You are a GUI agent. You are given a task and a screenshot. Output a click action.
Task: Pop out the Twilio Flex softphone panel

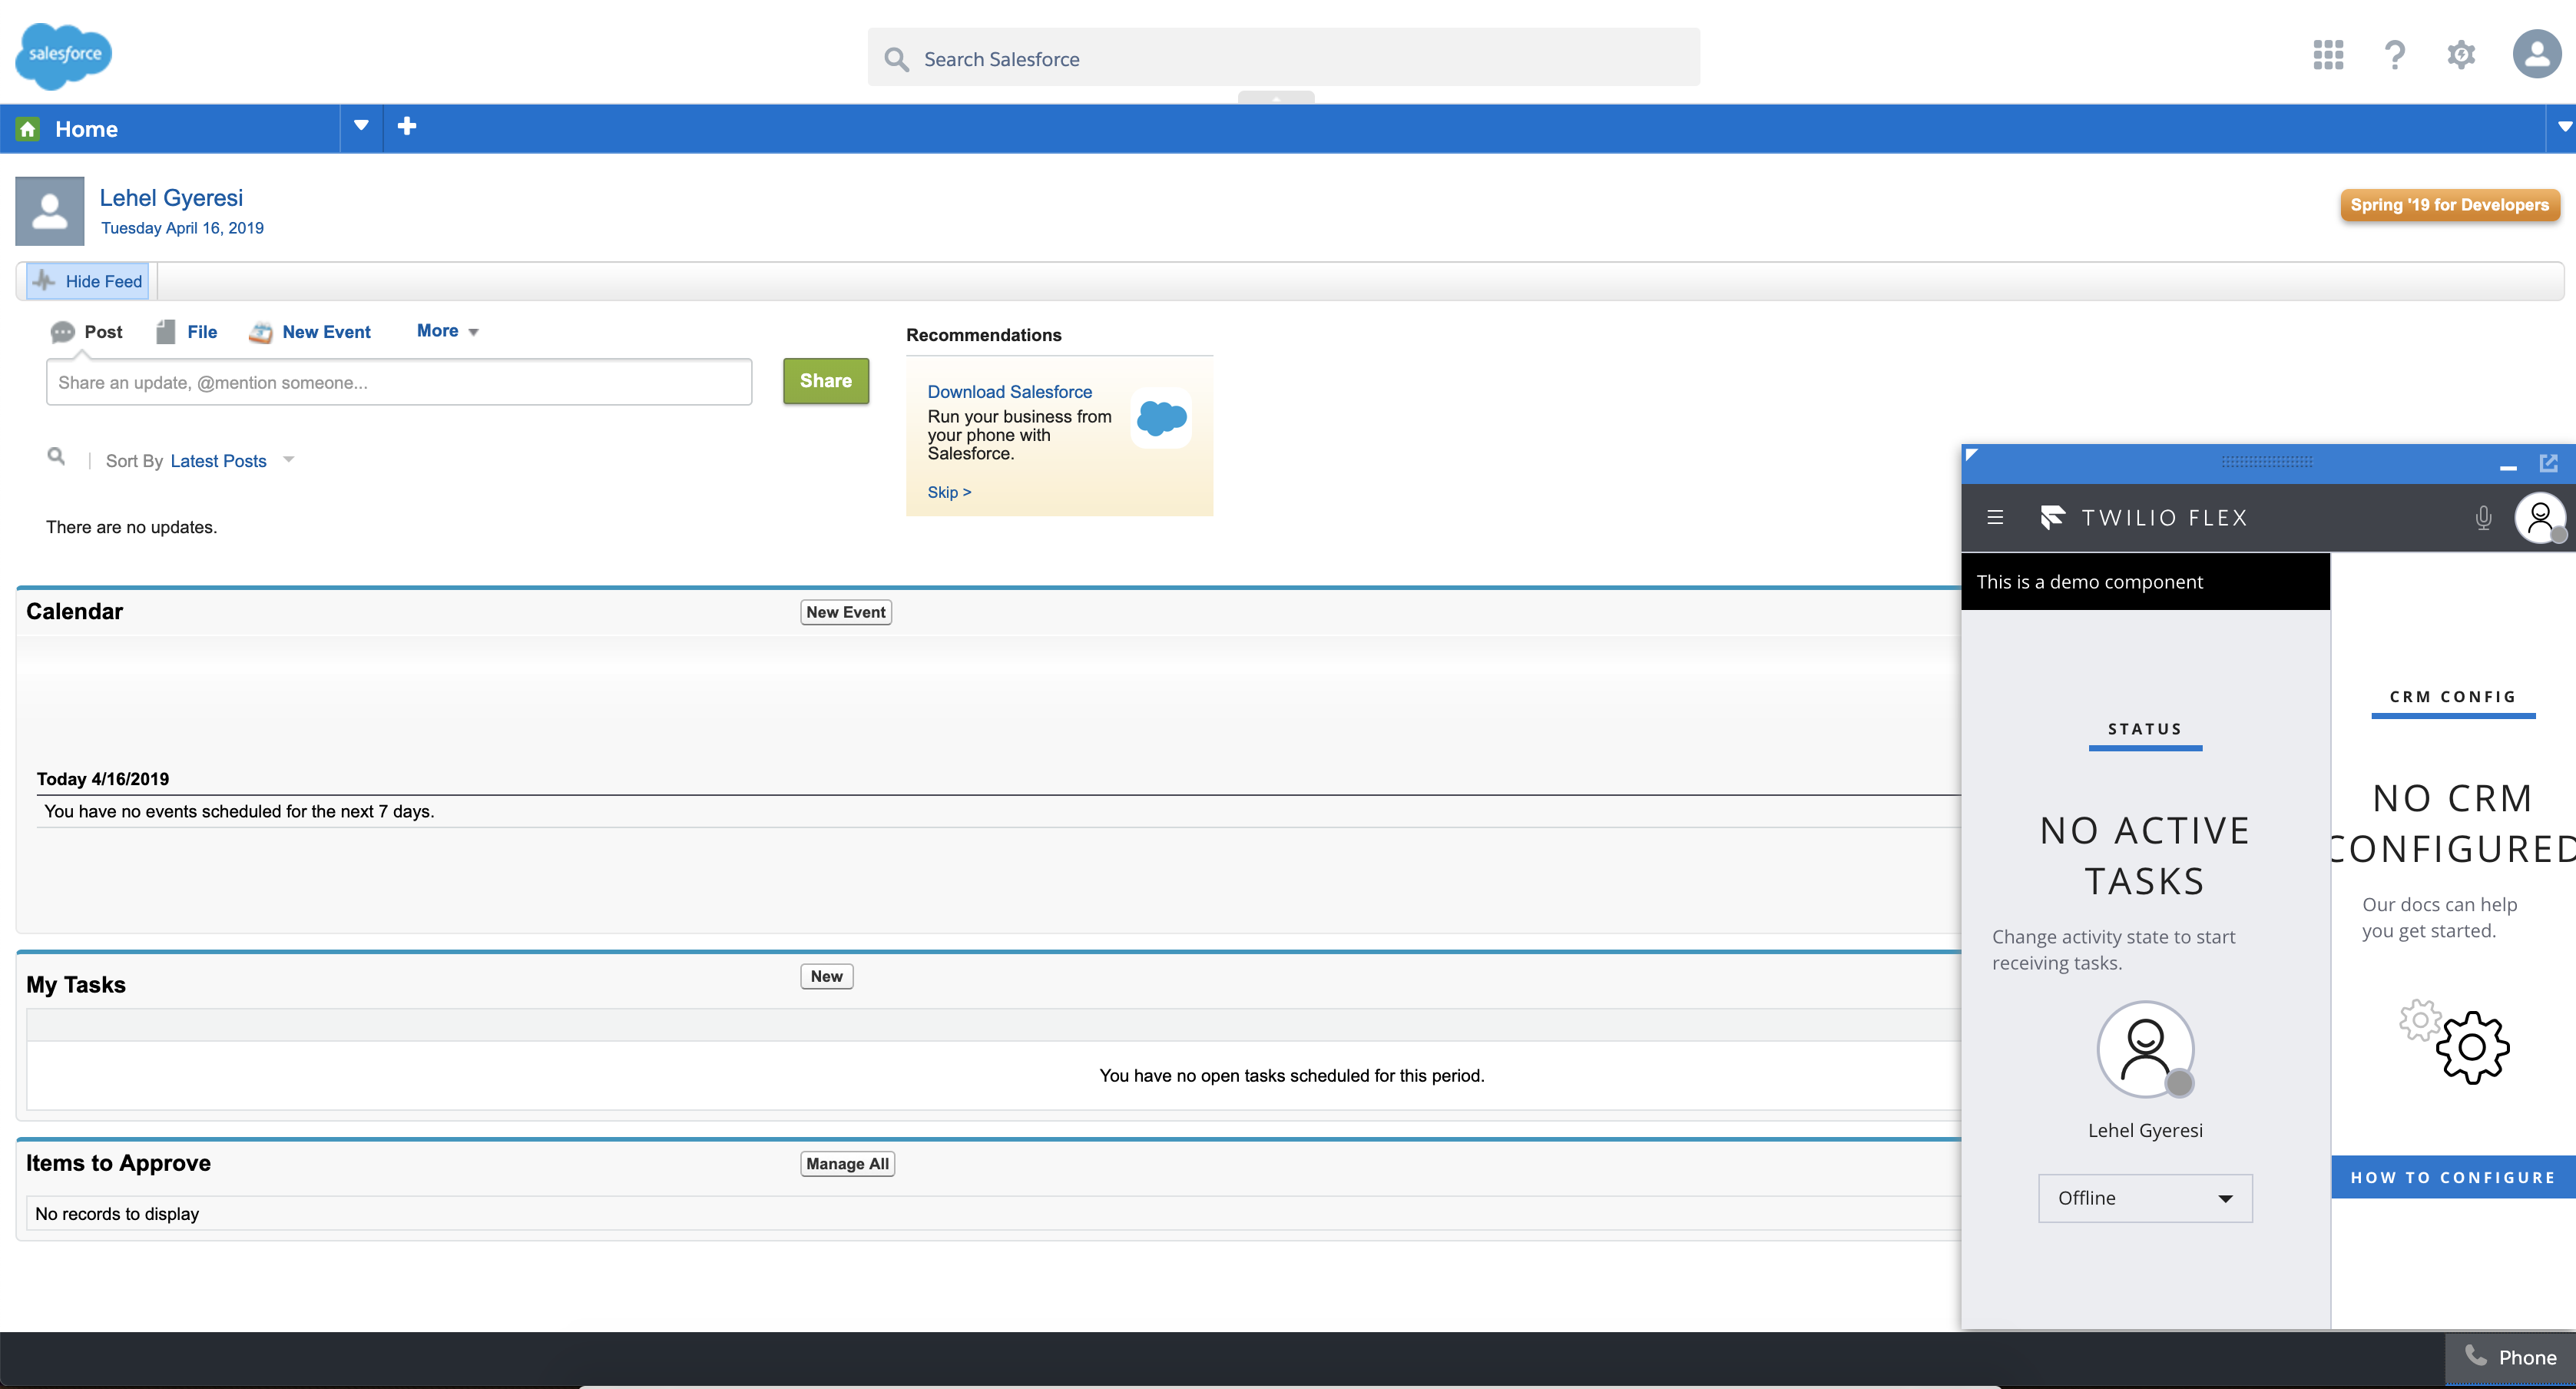tap(2548, 463)
